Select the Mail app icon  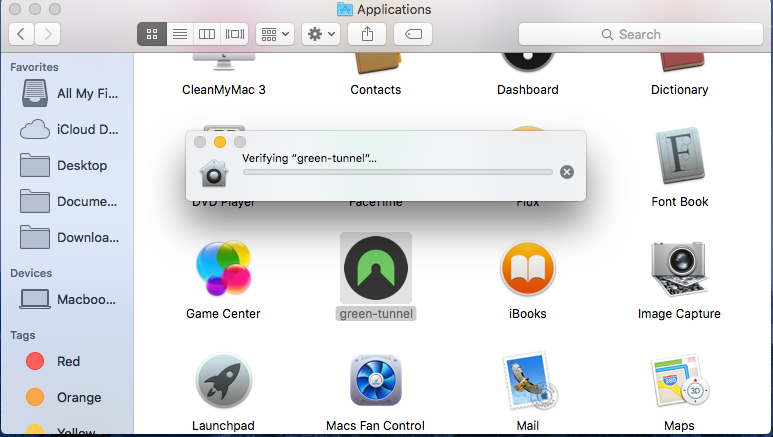(528, 380)
